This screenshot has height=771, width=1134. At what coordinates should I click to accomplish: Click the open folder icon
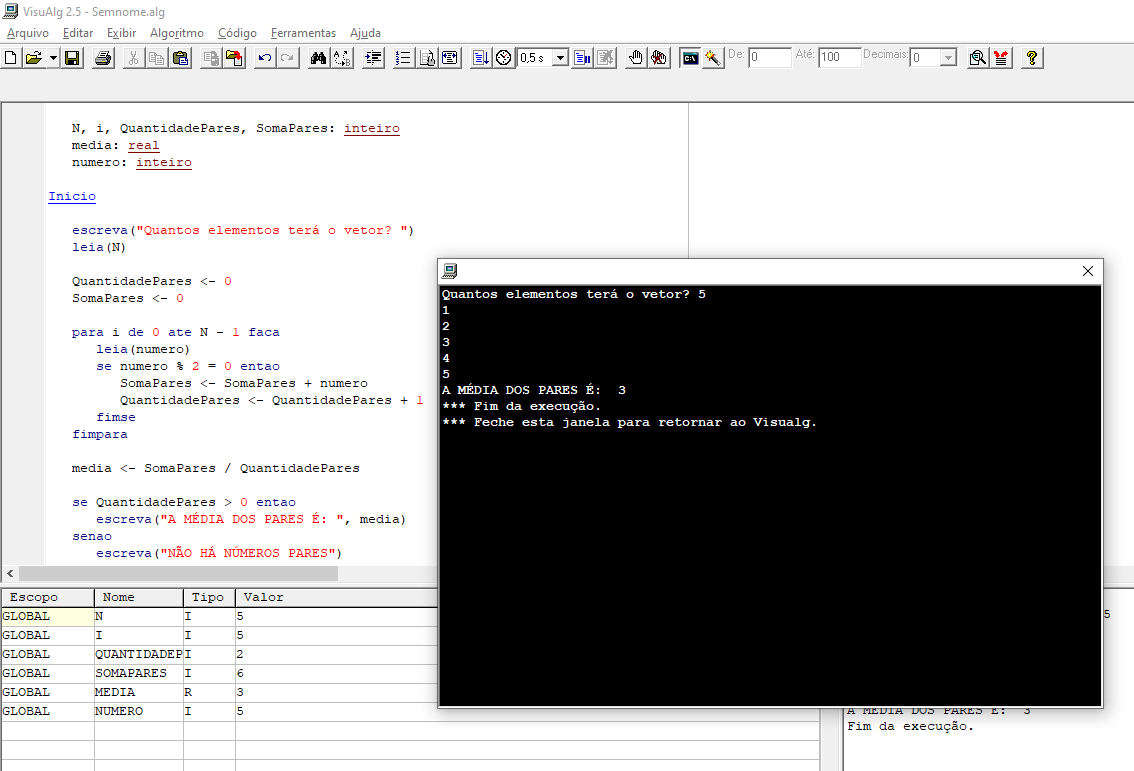tap(33, 58)
